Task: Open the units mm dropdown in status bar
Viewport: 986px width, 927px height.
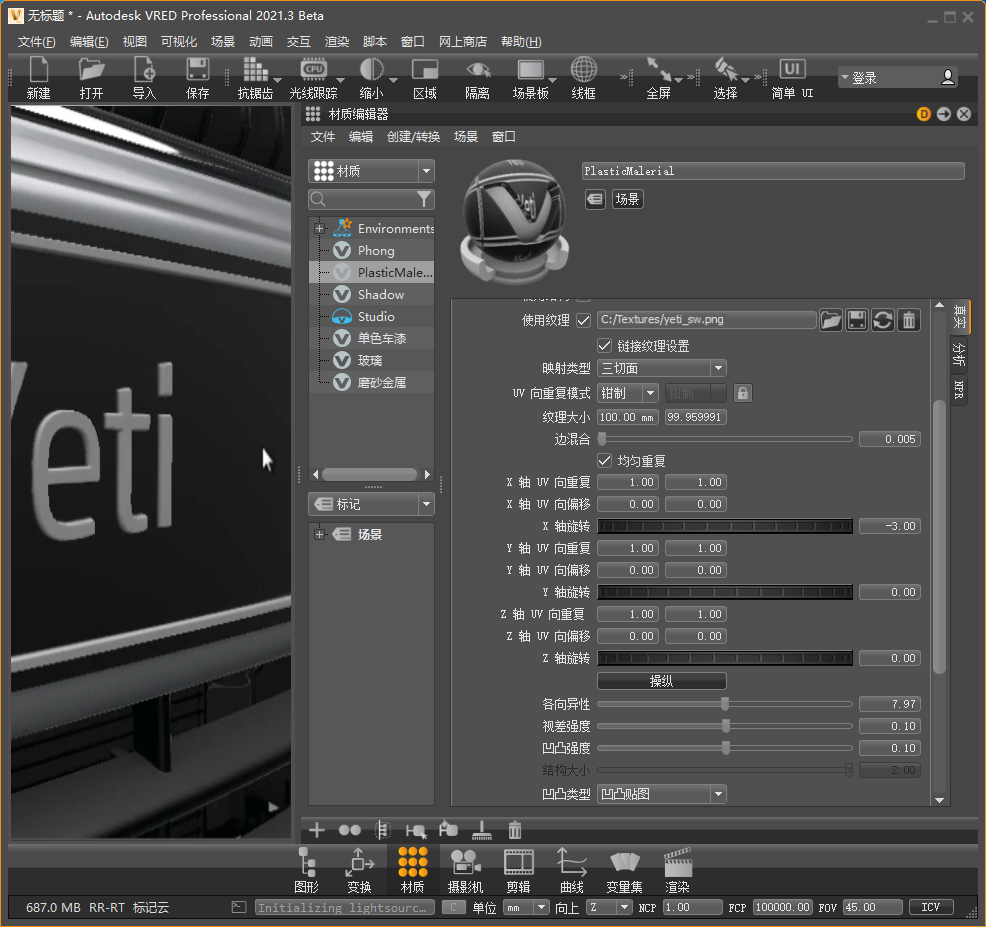Action: (527, 908)
